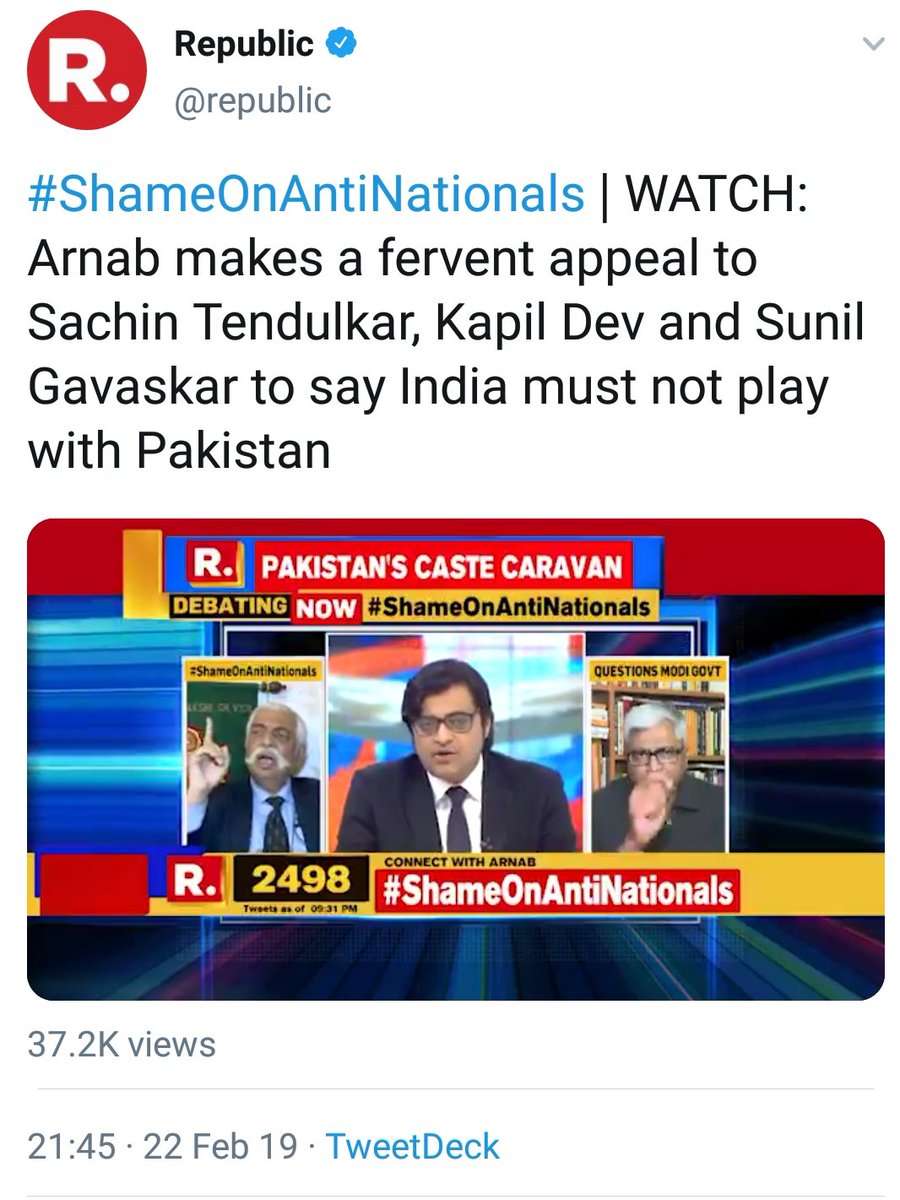
Task: Open the Republic display name profile link
Action: (x=244, y=44)
